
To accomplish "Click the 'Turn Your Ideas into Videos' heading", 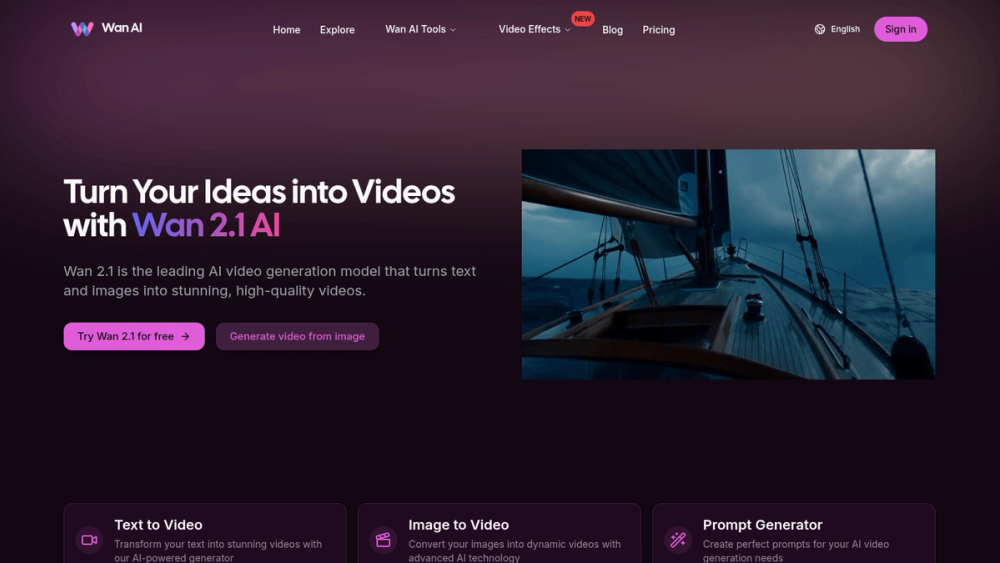I will tap(259, 191).
